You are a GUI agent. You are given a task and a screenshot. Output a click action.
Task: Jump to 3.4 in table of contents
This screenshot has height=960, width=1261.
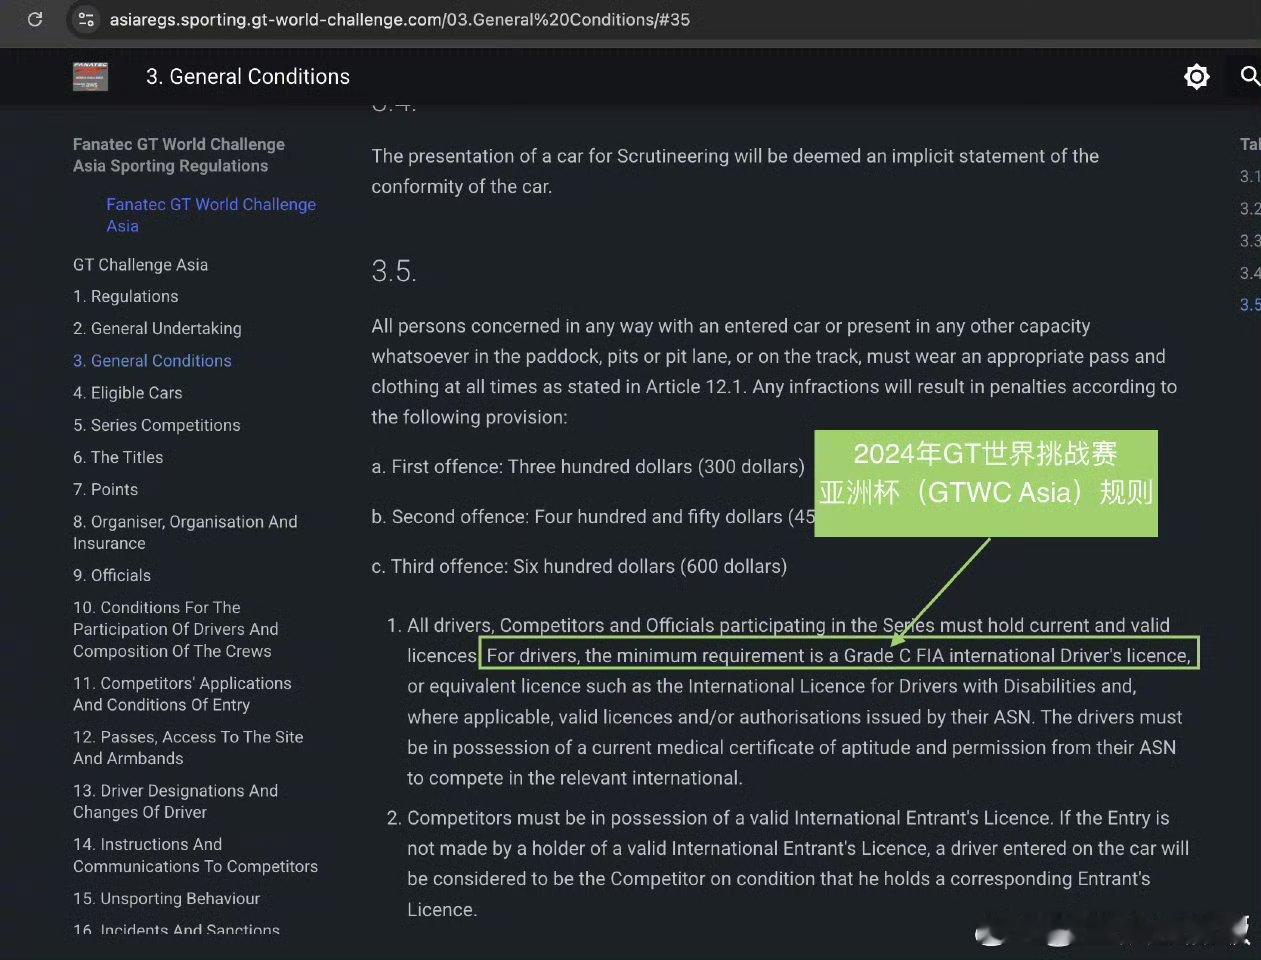pyautogui.click(x=1250, y=272)
